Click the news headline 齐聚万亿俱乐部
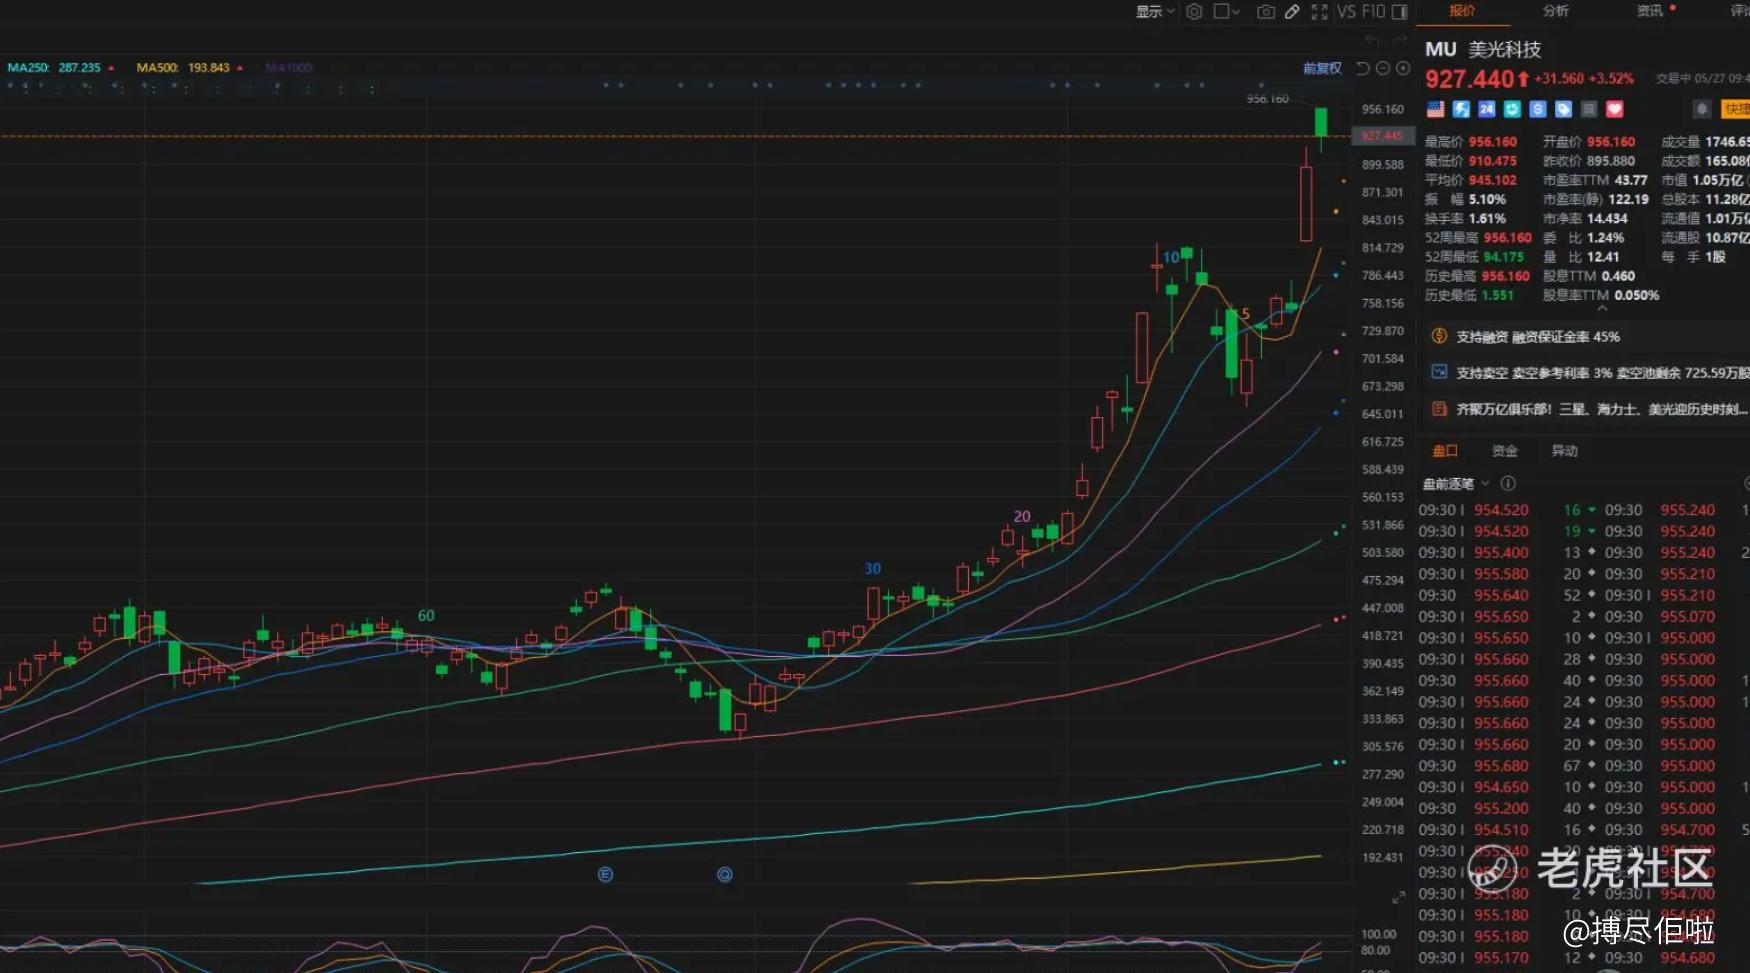The image size is (1750, 973). tap(1592, 410)
